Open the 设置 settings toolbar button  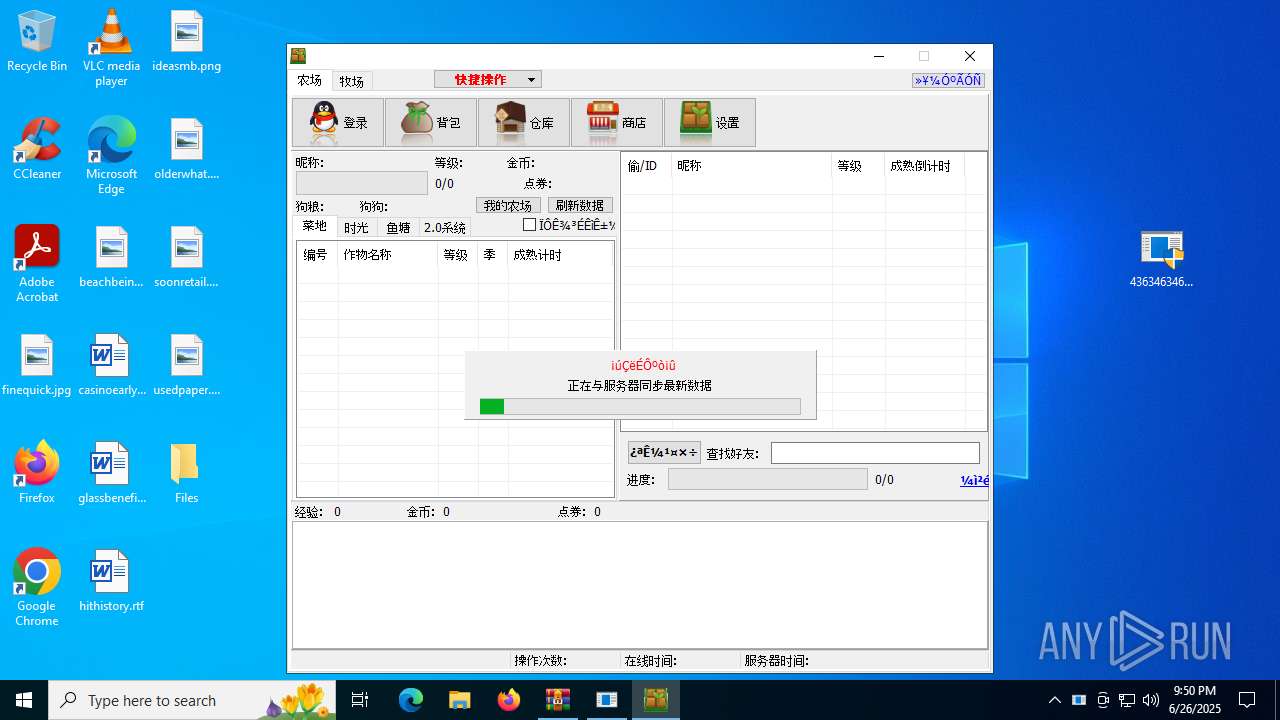(710, 123)
